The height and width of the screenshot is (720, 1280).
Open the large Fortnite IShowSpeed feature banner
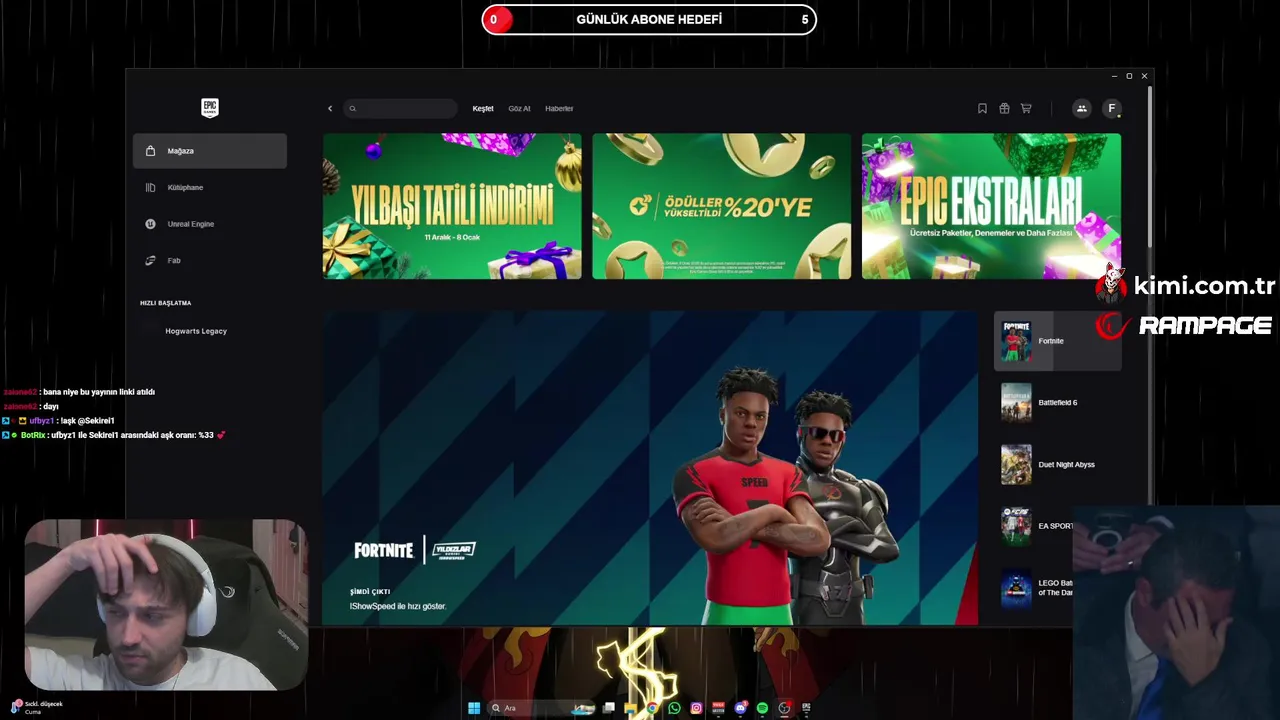(x=650, y=468)
